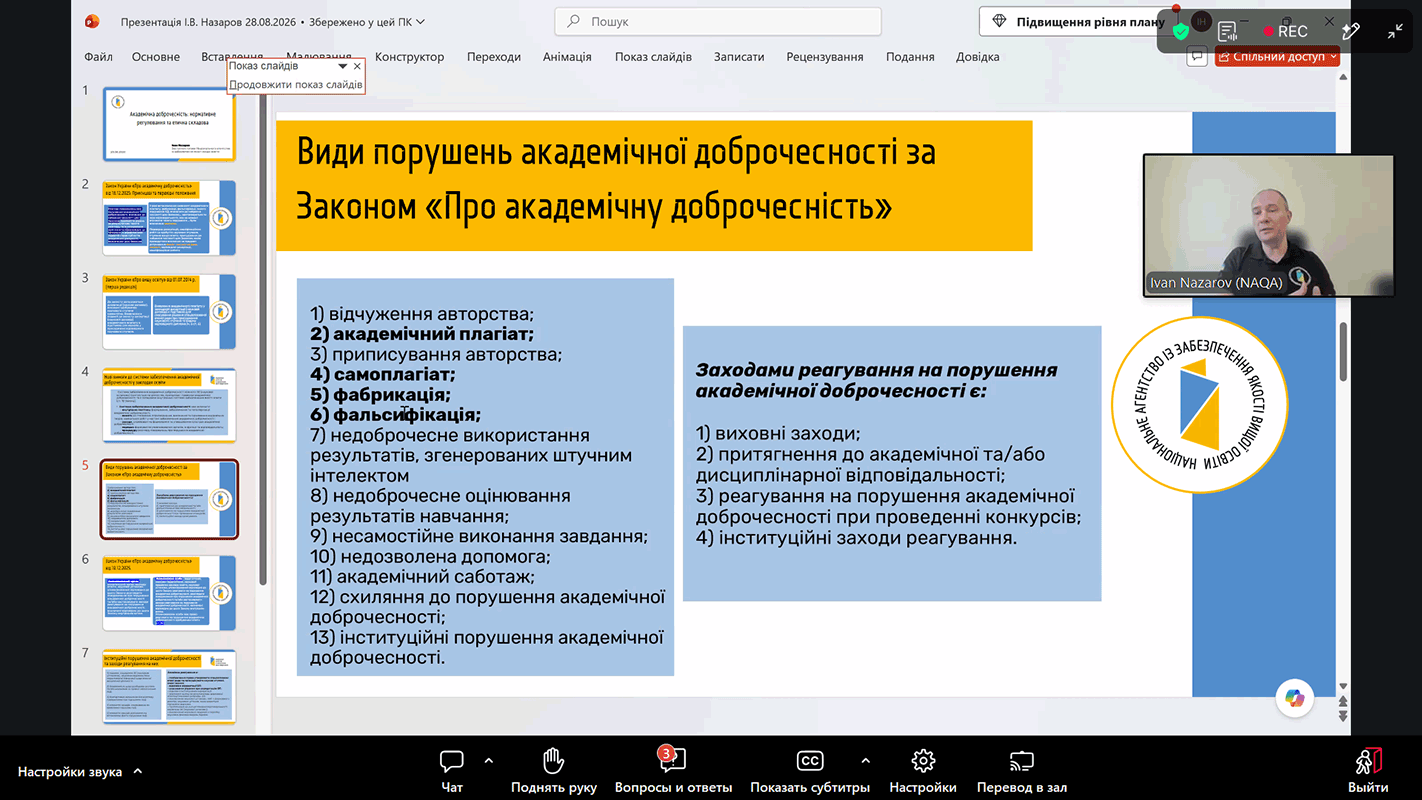The image size is (1422, 800).
Task: Open the save-location dropdown in title bar
Action: tap(420, 22)
